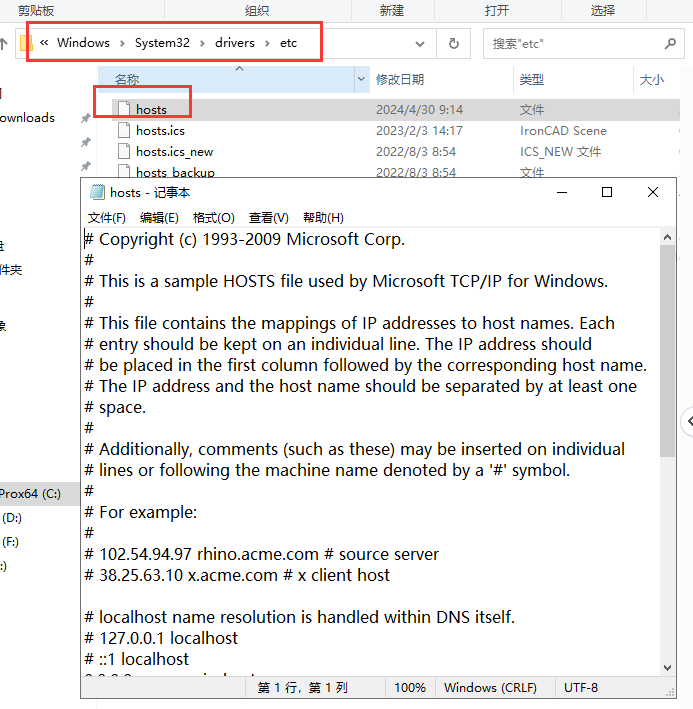This screenshot has height=709, width=693.
Task: Click the hosts.ics_new file icon
Action: (x=124, y=151)
